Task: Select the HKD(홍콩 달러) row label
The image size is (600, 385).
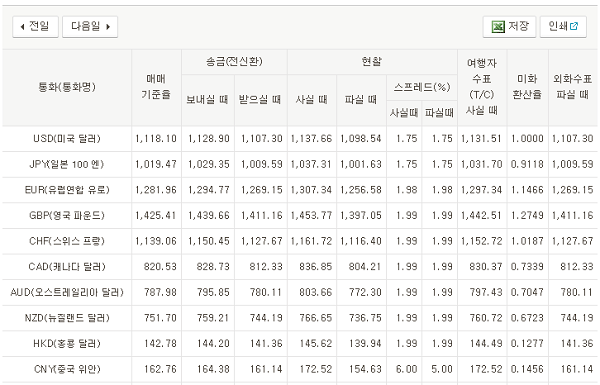Action: [x=67, y=344]
